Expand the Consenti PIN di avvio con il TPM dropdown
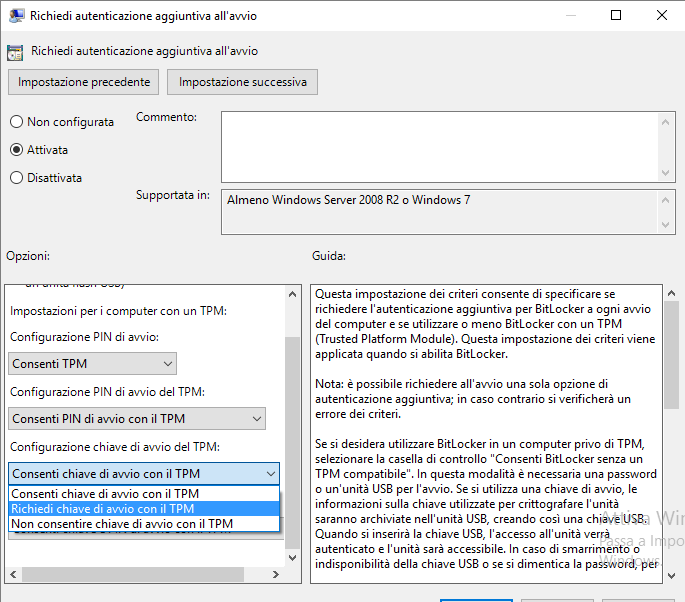The height and width of the screenshot is (602, 685). point(137,418)
